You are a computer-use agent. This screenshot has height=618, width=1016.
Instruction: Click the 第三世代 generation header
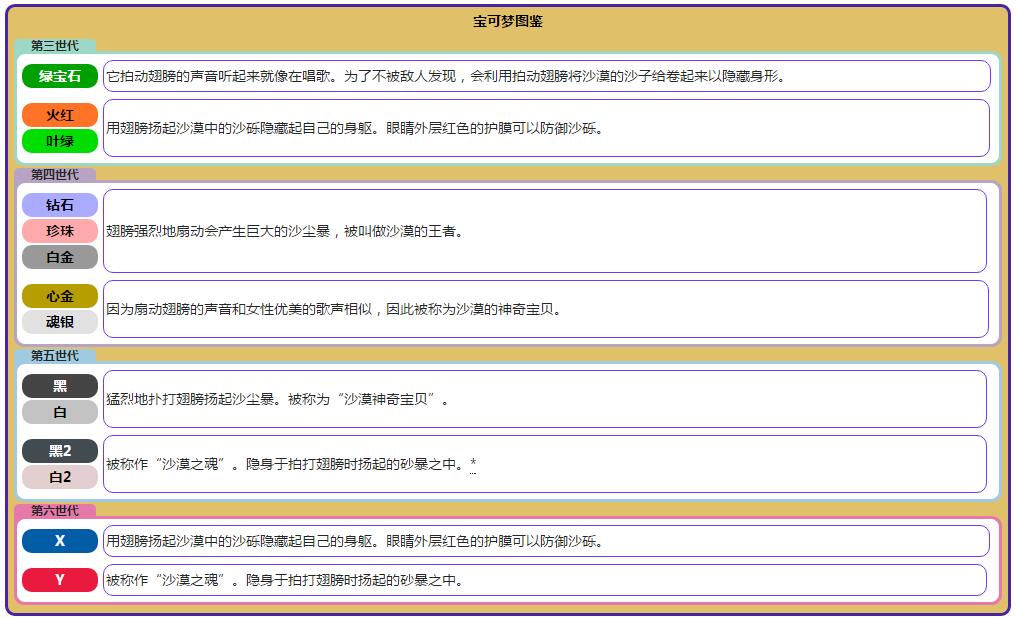pyautogui.click(x=55, y=45)
